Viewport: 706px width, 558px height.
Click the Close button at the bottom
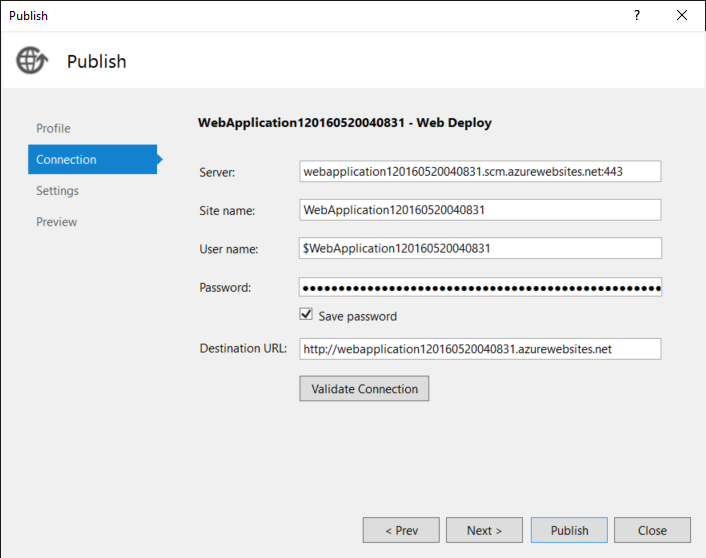pos(652,530)
